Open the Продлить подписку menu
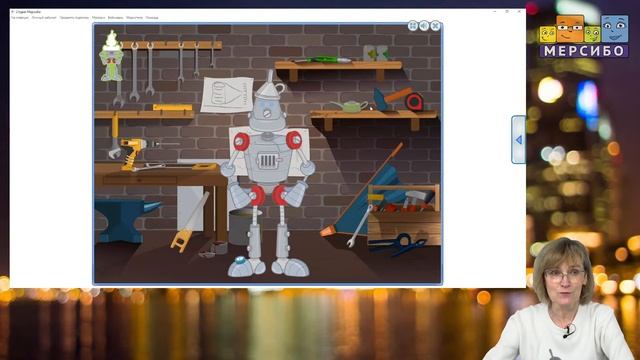This screenshot has height=360, width=640. pyautogui.click(x=74, y=18)
